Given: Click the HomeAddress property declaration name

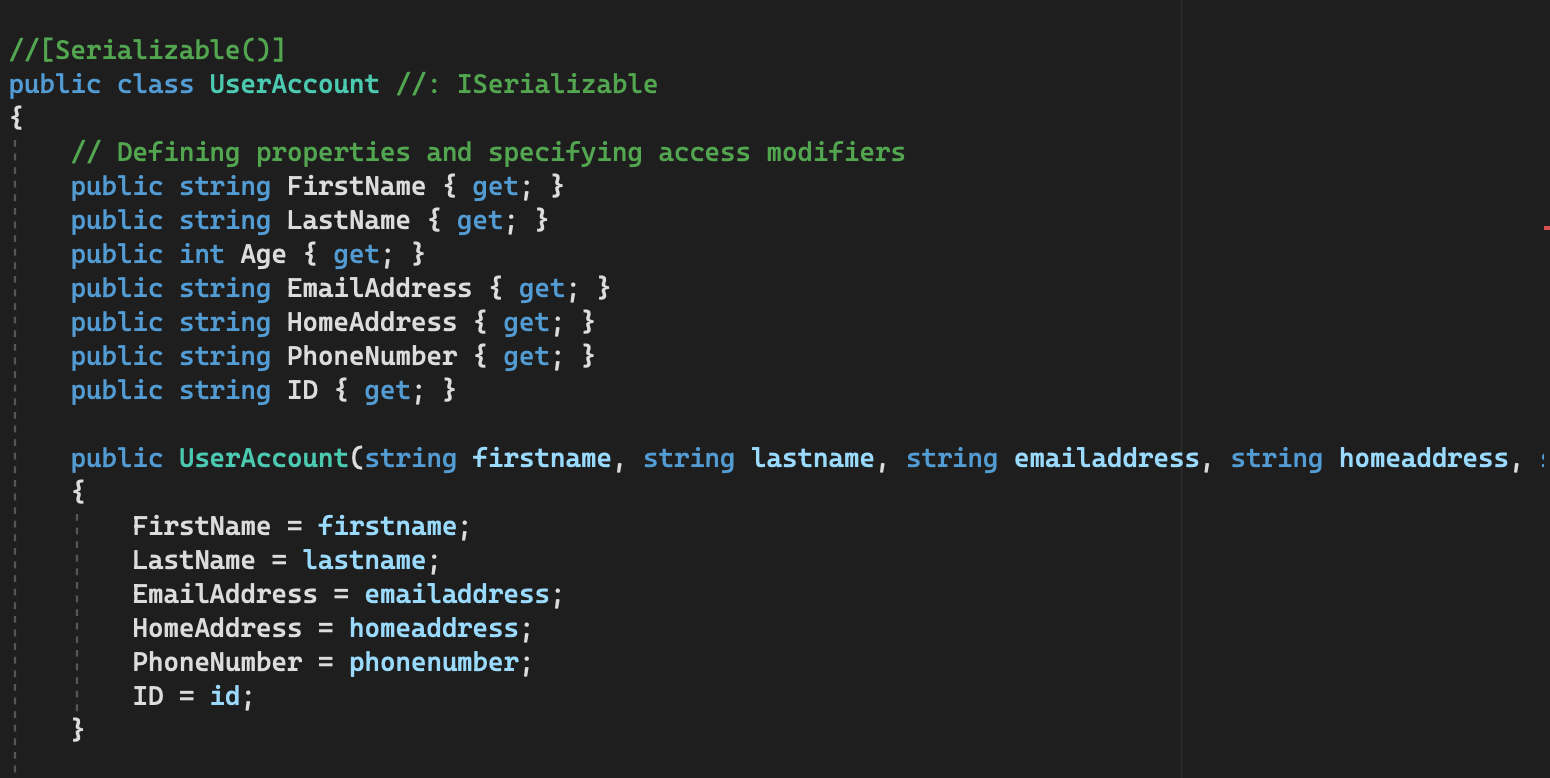Looking at the screenshot, I should (371, 322).
